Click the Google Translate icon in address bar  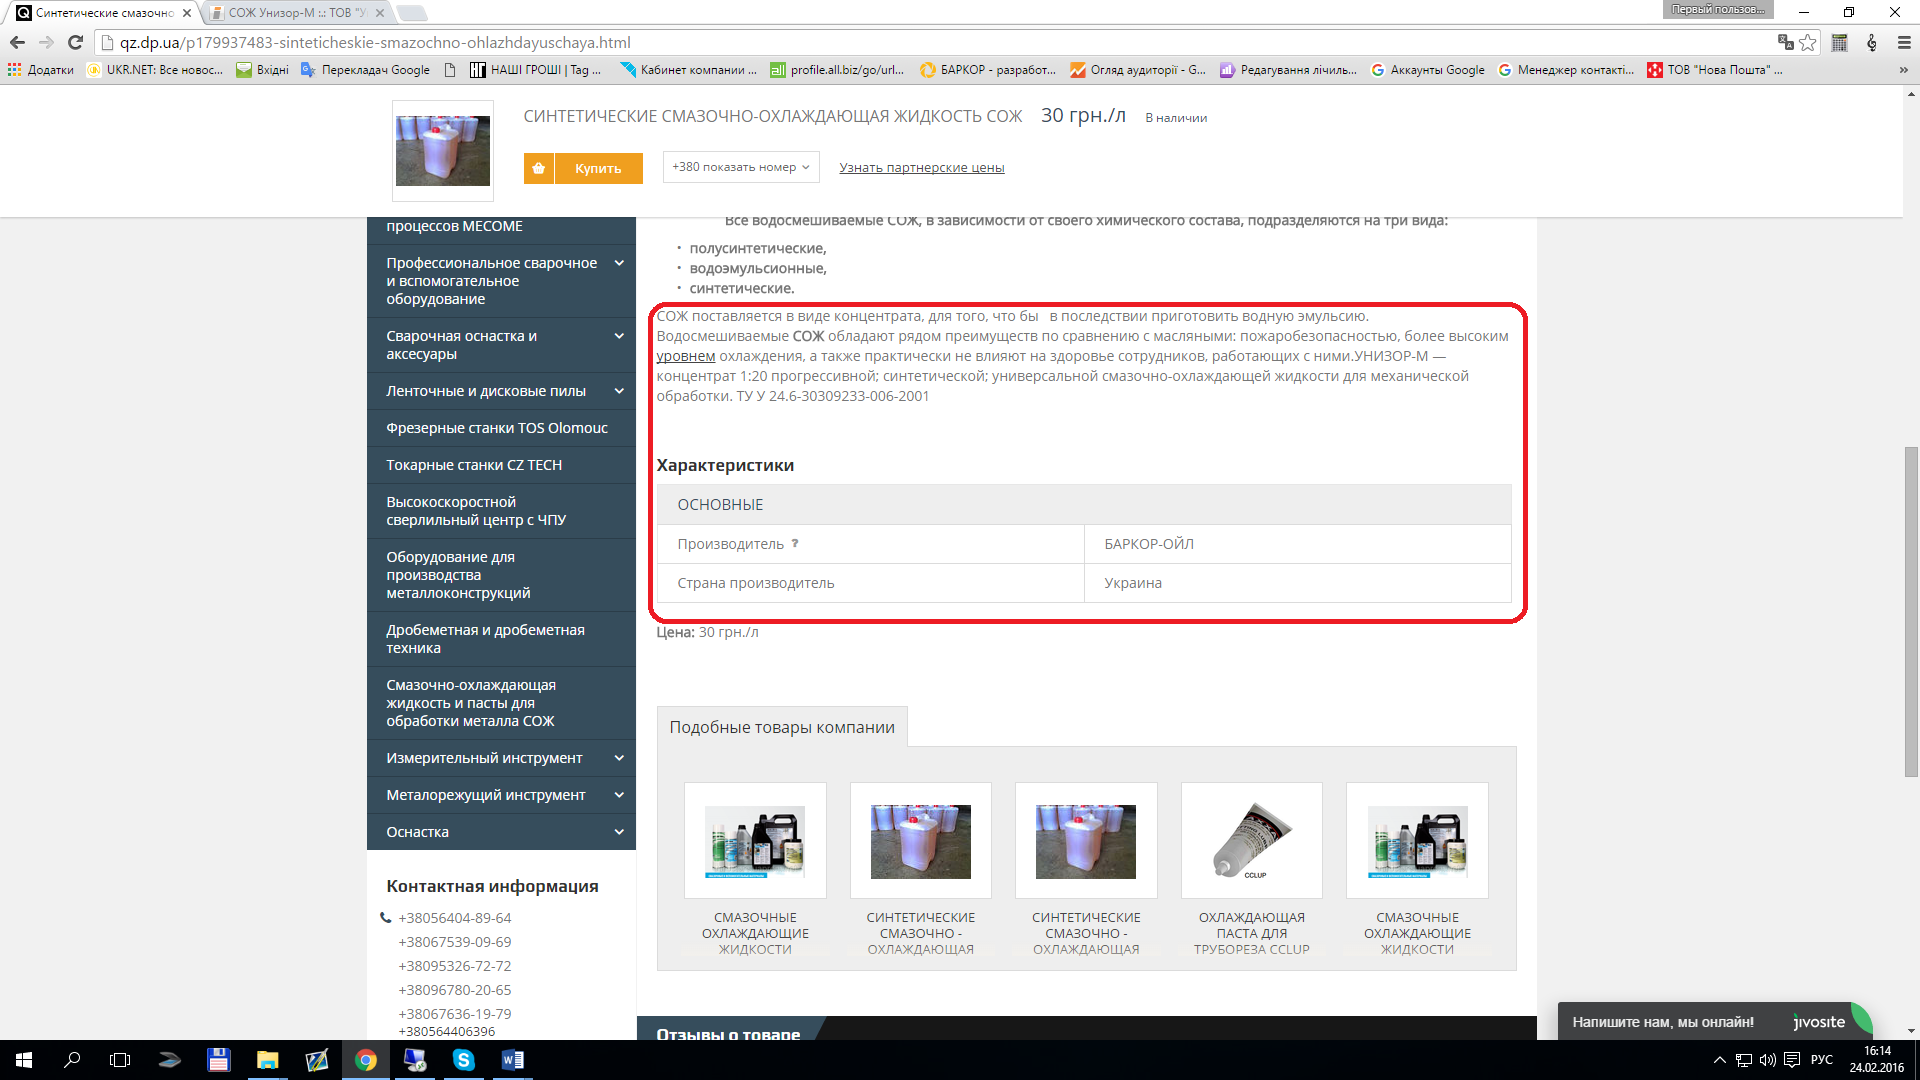1785,42
